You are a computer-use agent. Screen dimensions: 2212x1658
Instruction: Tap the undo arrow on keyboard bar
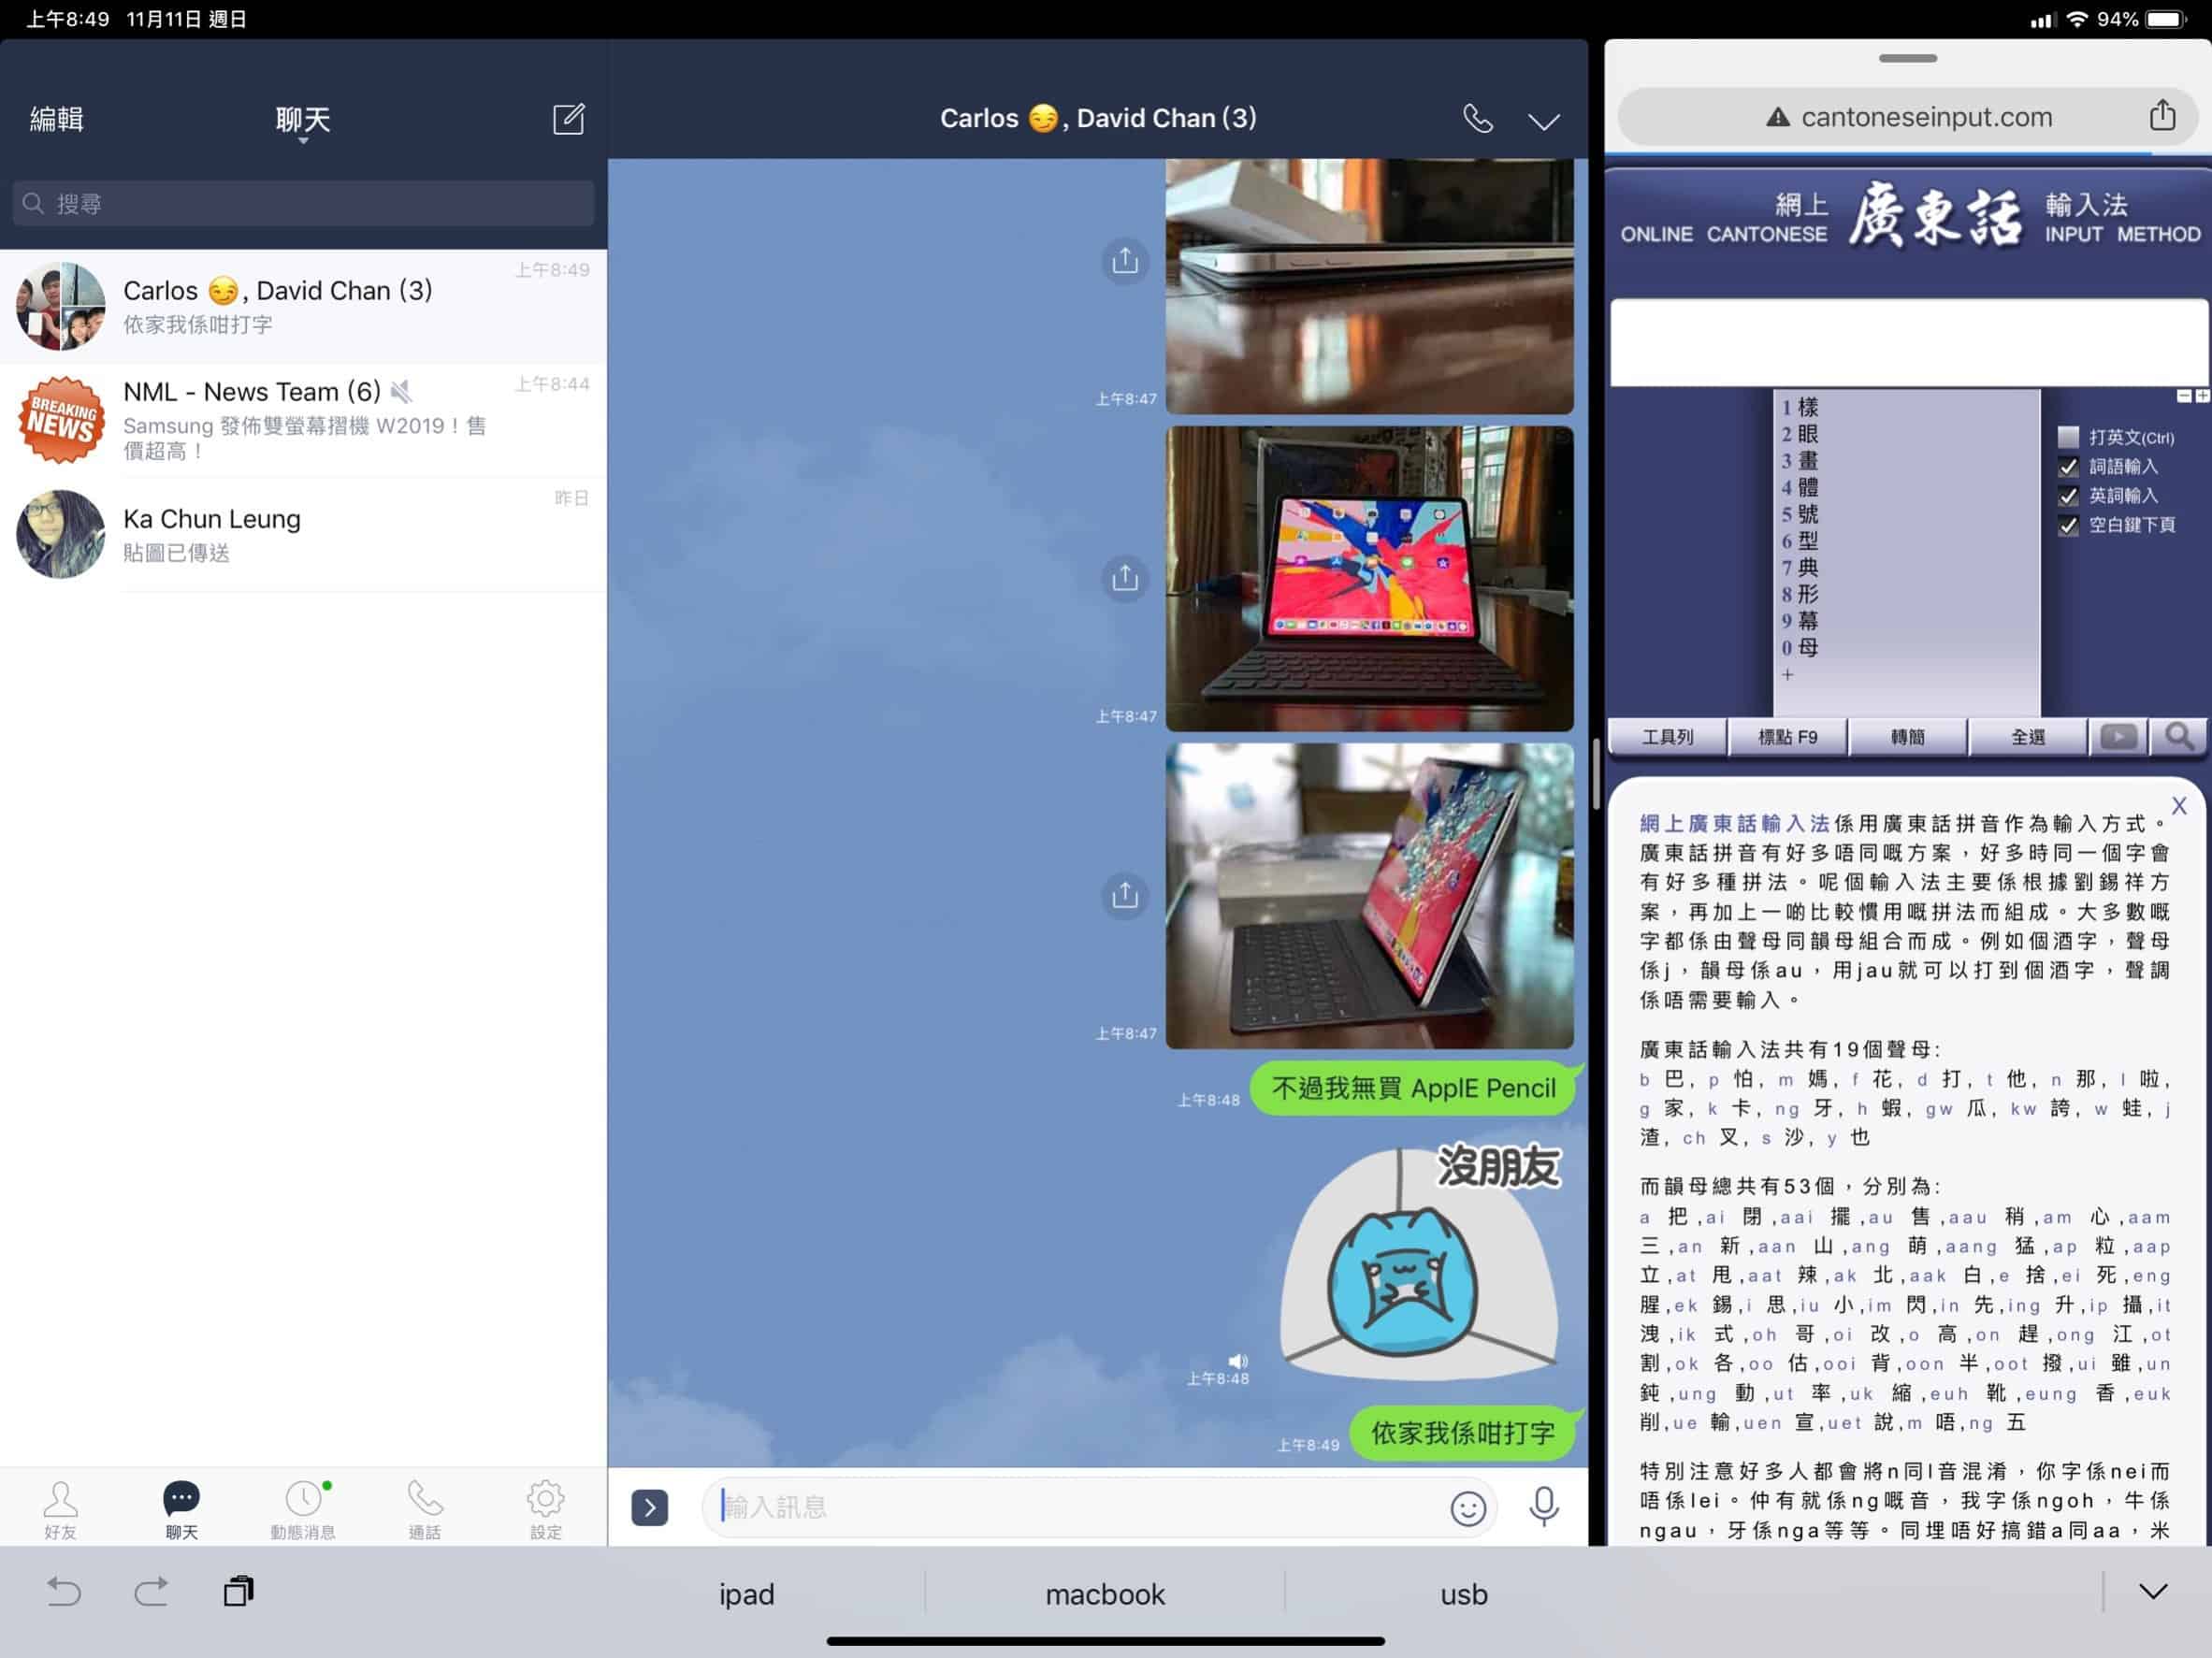point(64,1591)
